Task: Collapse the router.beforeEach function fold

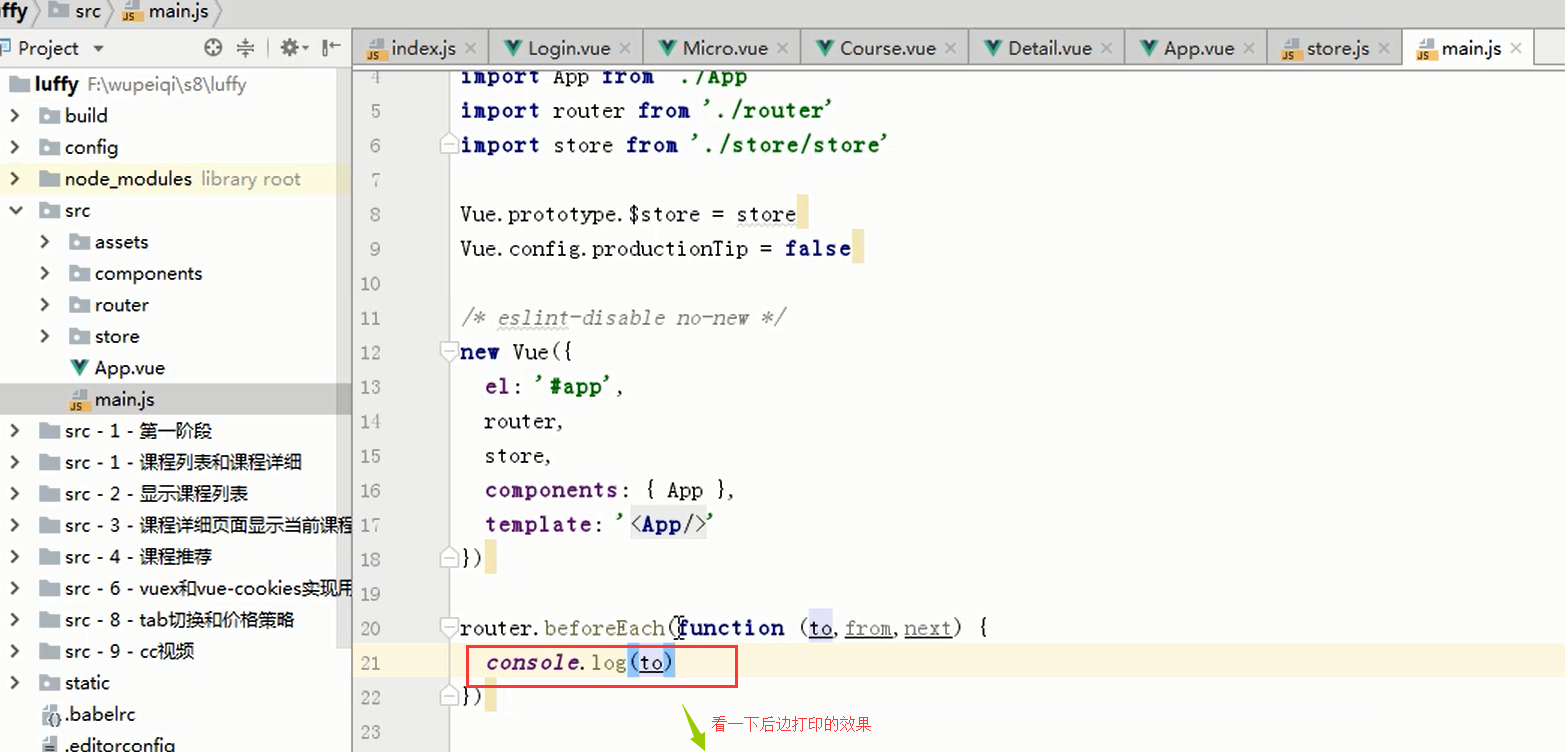Action: [448, 628]
